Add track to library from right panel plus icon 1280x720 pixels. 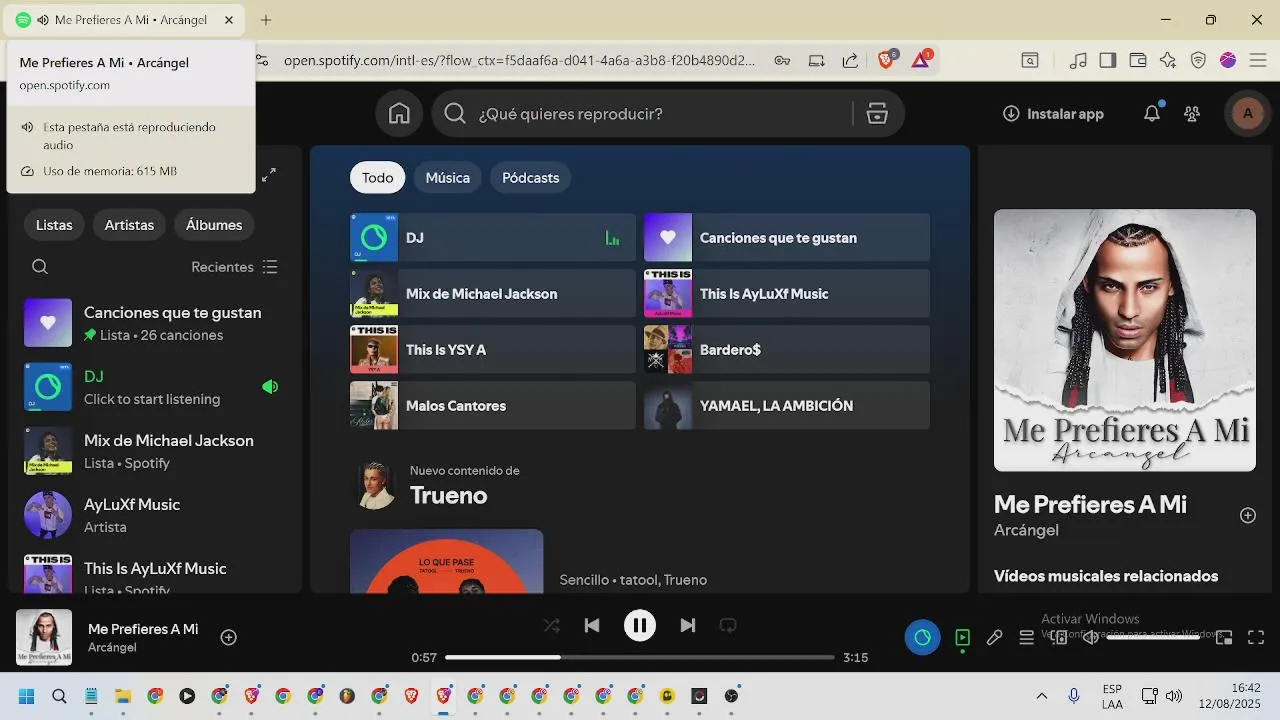pyautogui.click(x=1248, y=515)
